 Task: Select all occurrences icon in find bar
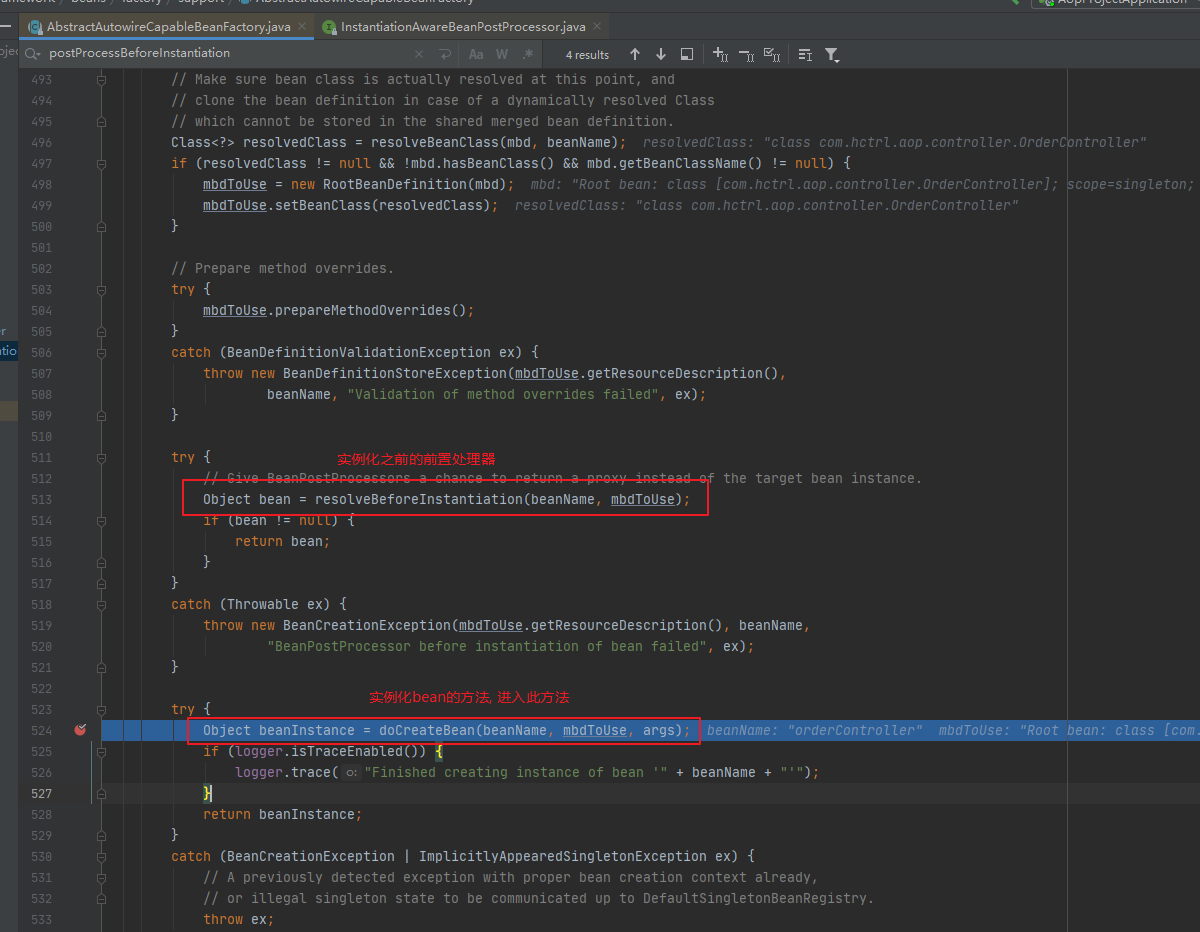click(x=772, y=54)
